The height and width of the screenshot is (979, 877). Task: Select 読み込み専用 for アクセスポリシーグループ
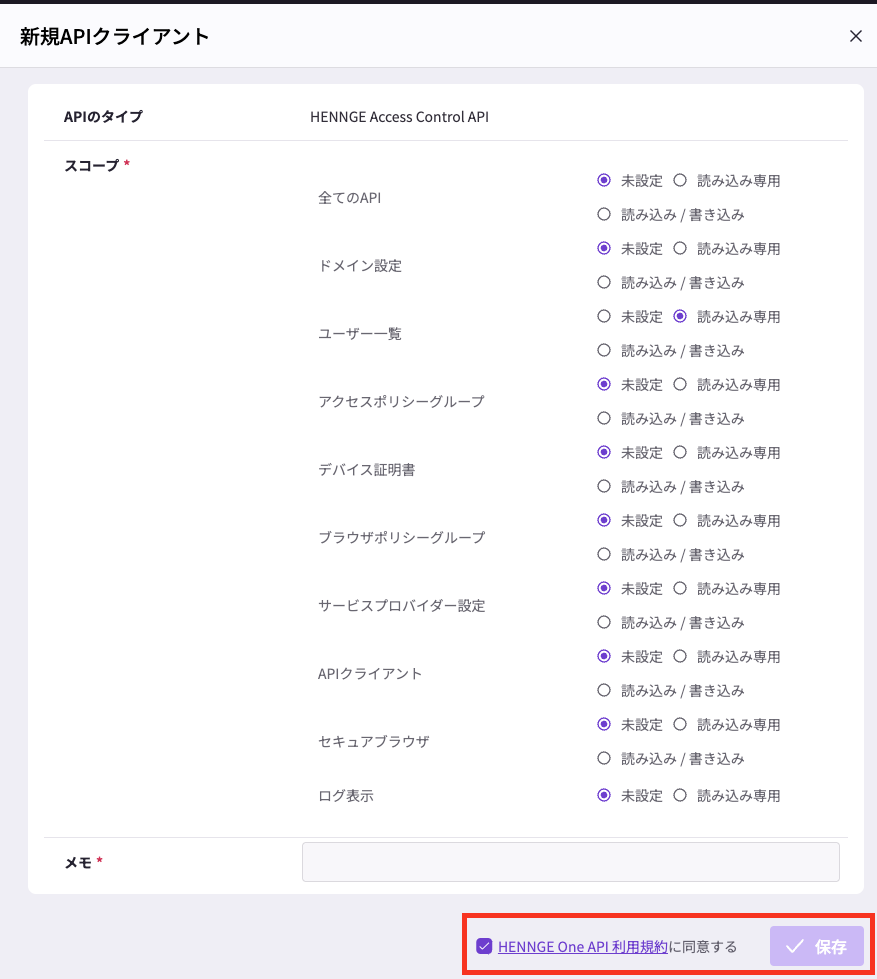[680, 385]
